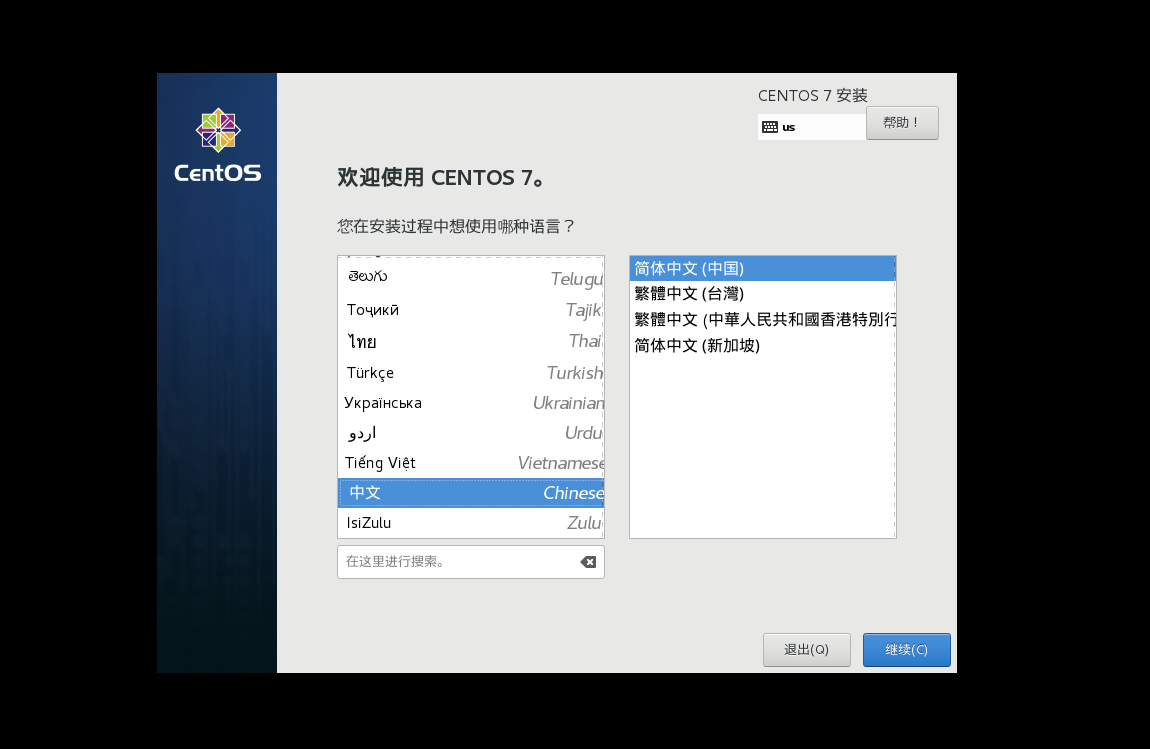Select Telugu language row
The image size is (1150, 749).
[471, 278]
